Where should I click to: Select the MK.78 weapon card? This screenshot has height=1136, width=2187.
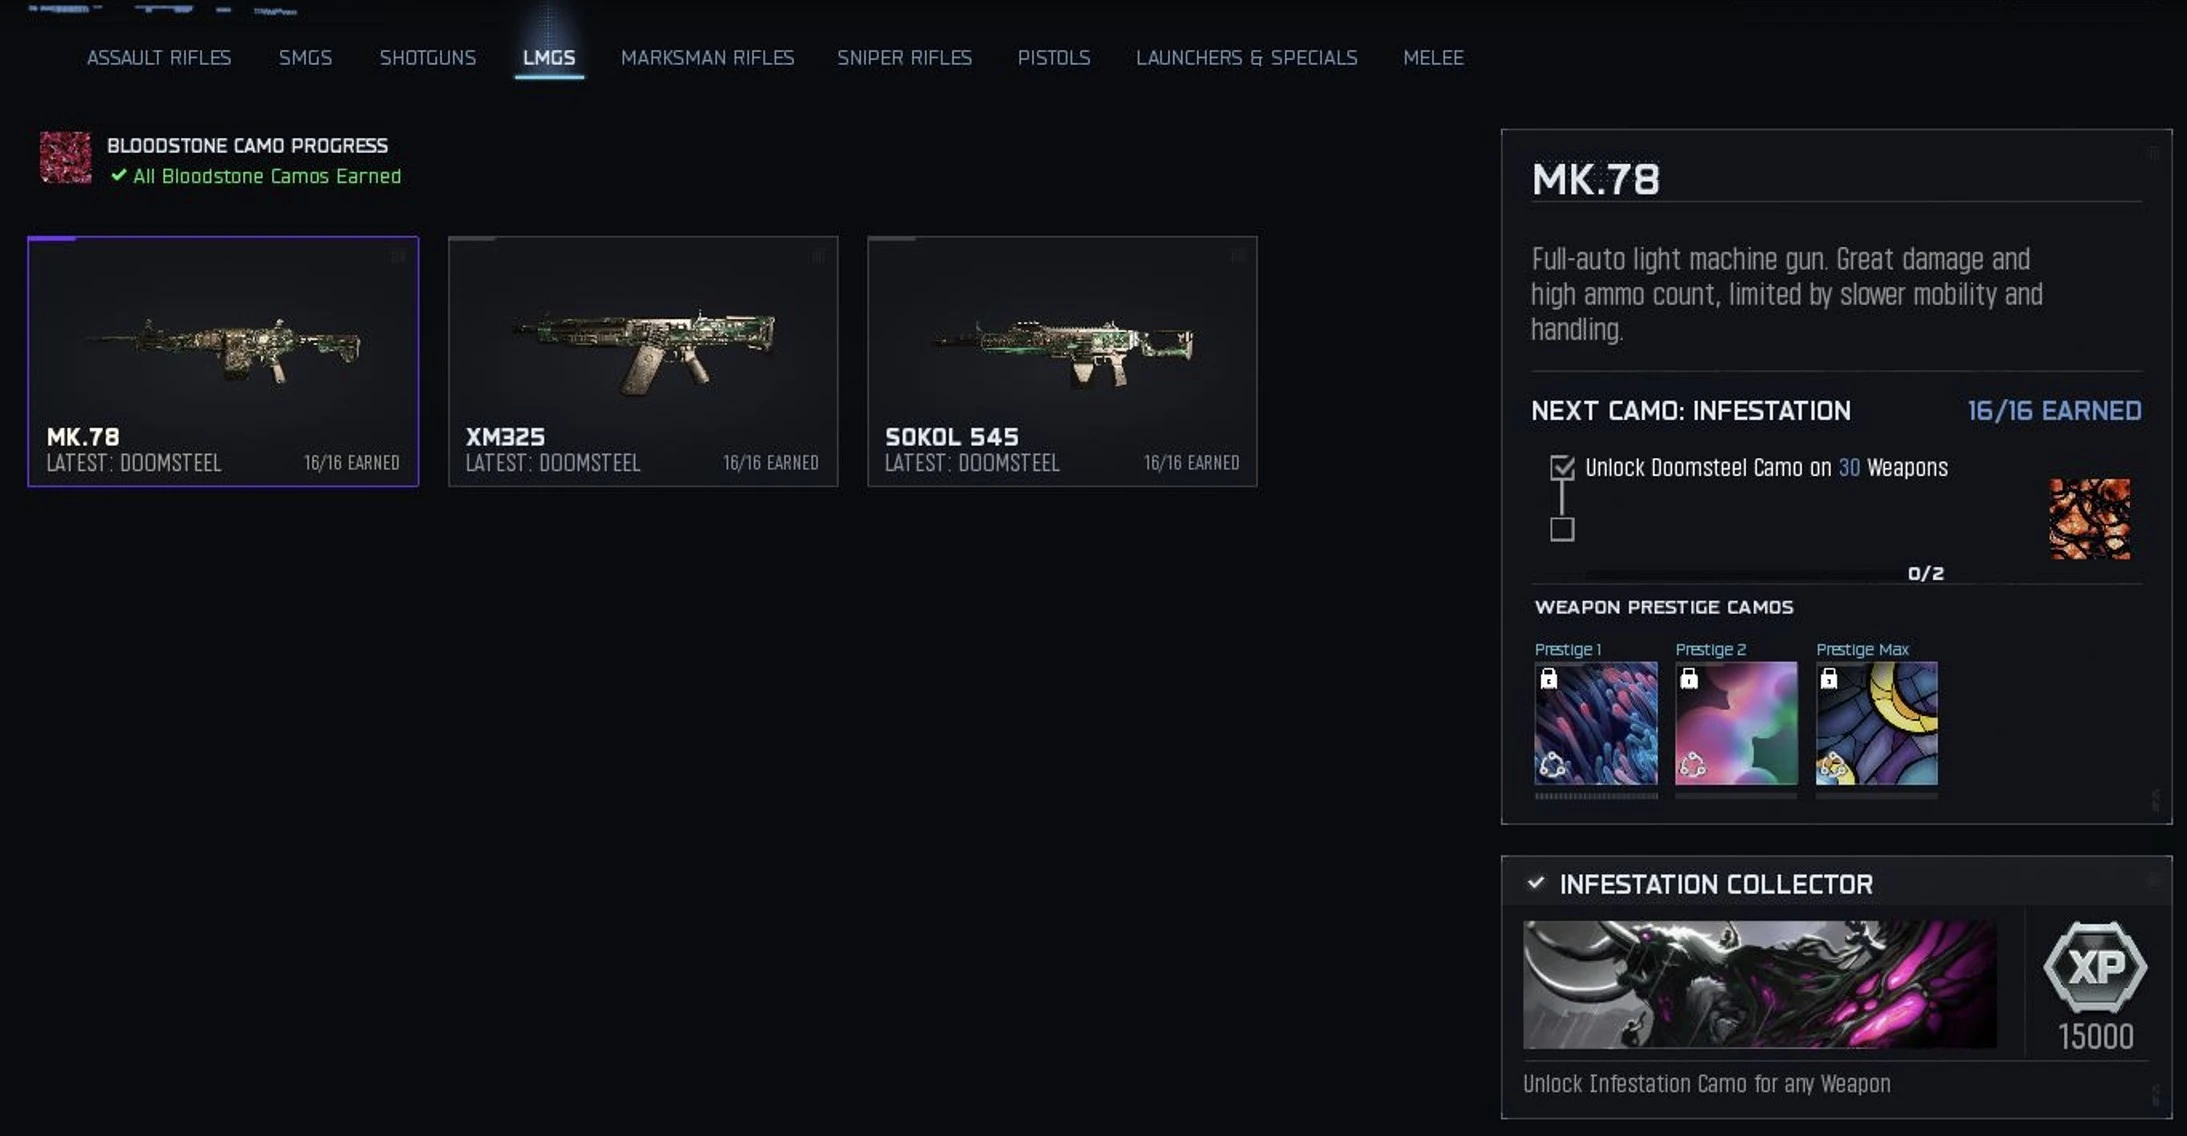tap(223, 362)
